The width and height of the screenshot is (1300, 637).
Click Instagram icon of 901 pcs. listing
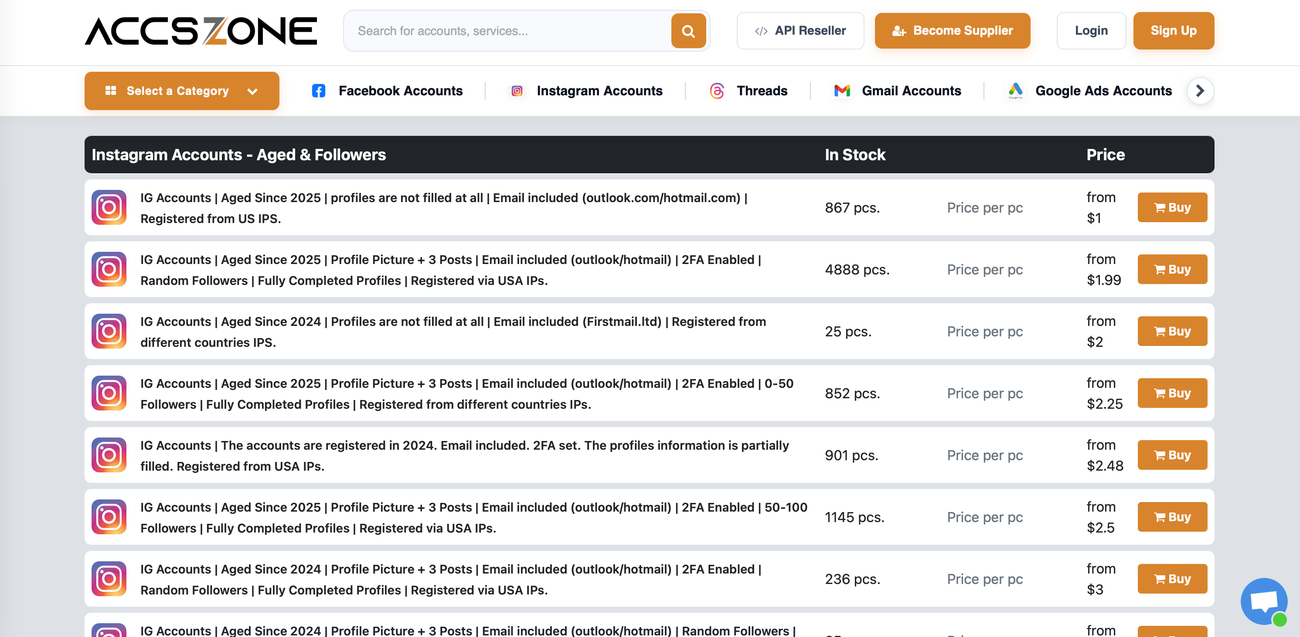coord(109,456)
